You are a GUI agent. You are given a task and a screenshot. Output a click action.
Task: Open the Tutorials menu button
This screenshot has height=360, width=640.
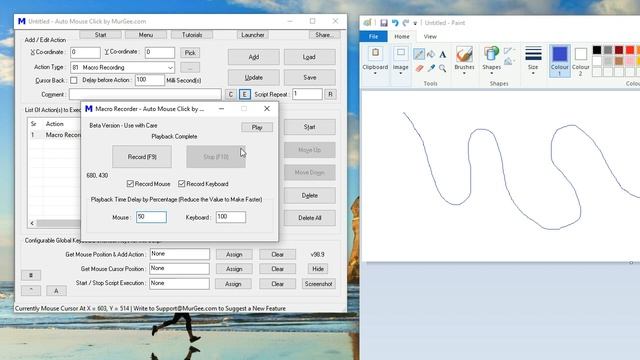pyautogui.click(x=192, y=35)
